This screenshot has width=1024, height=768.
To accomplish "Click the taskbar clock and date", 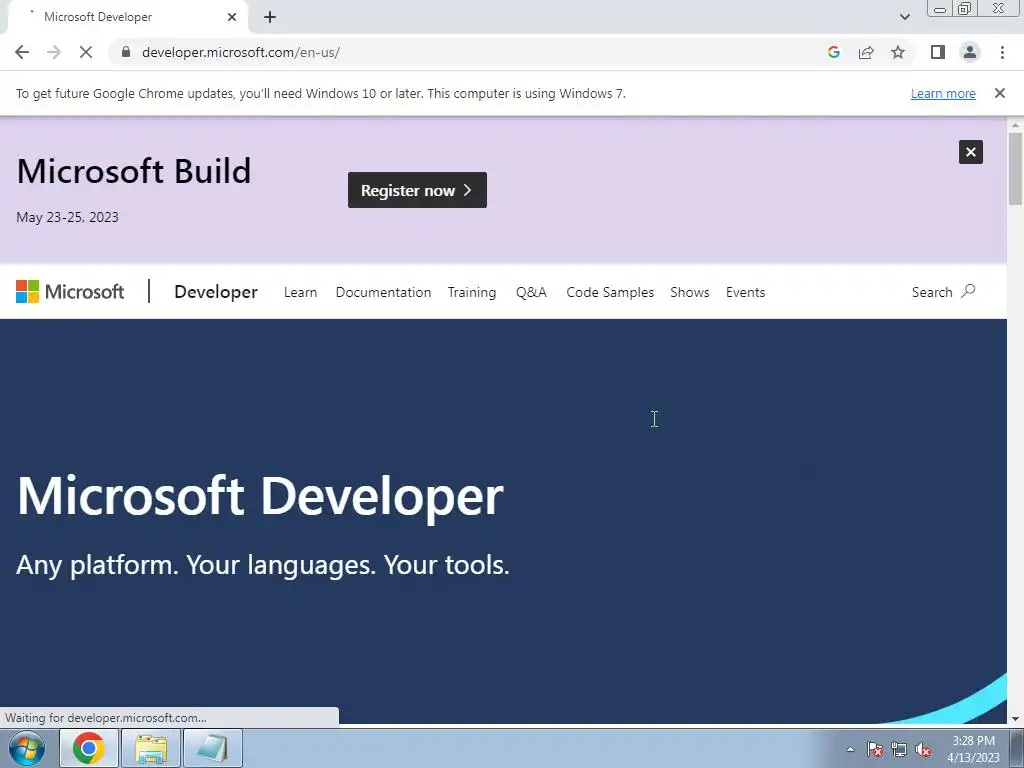I will pos(973,749).
